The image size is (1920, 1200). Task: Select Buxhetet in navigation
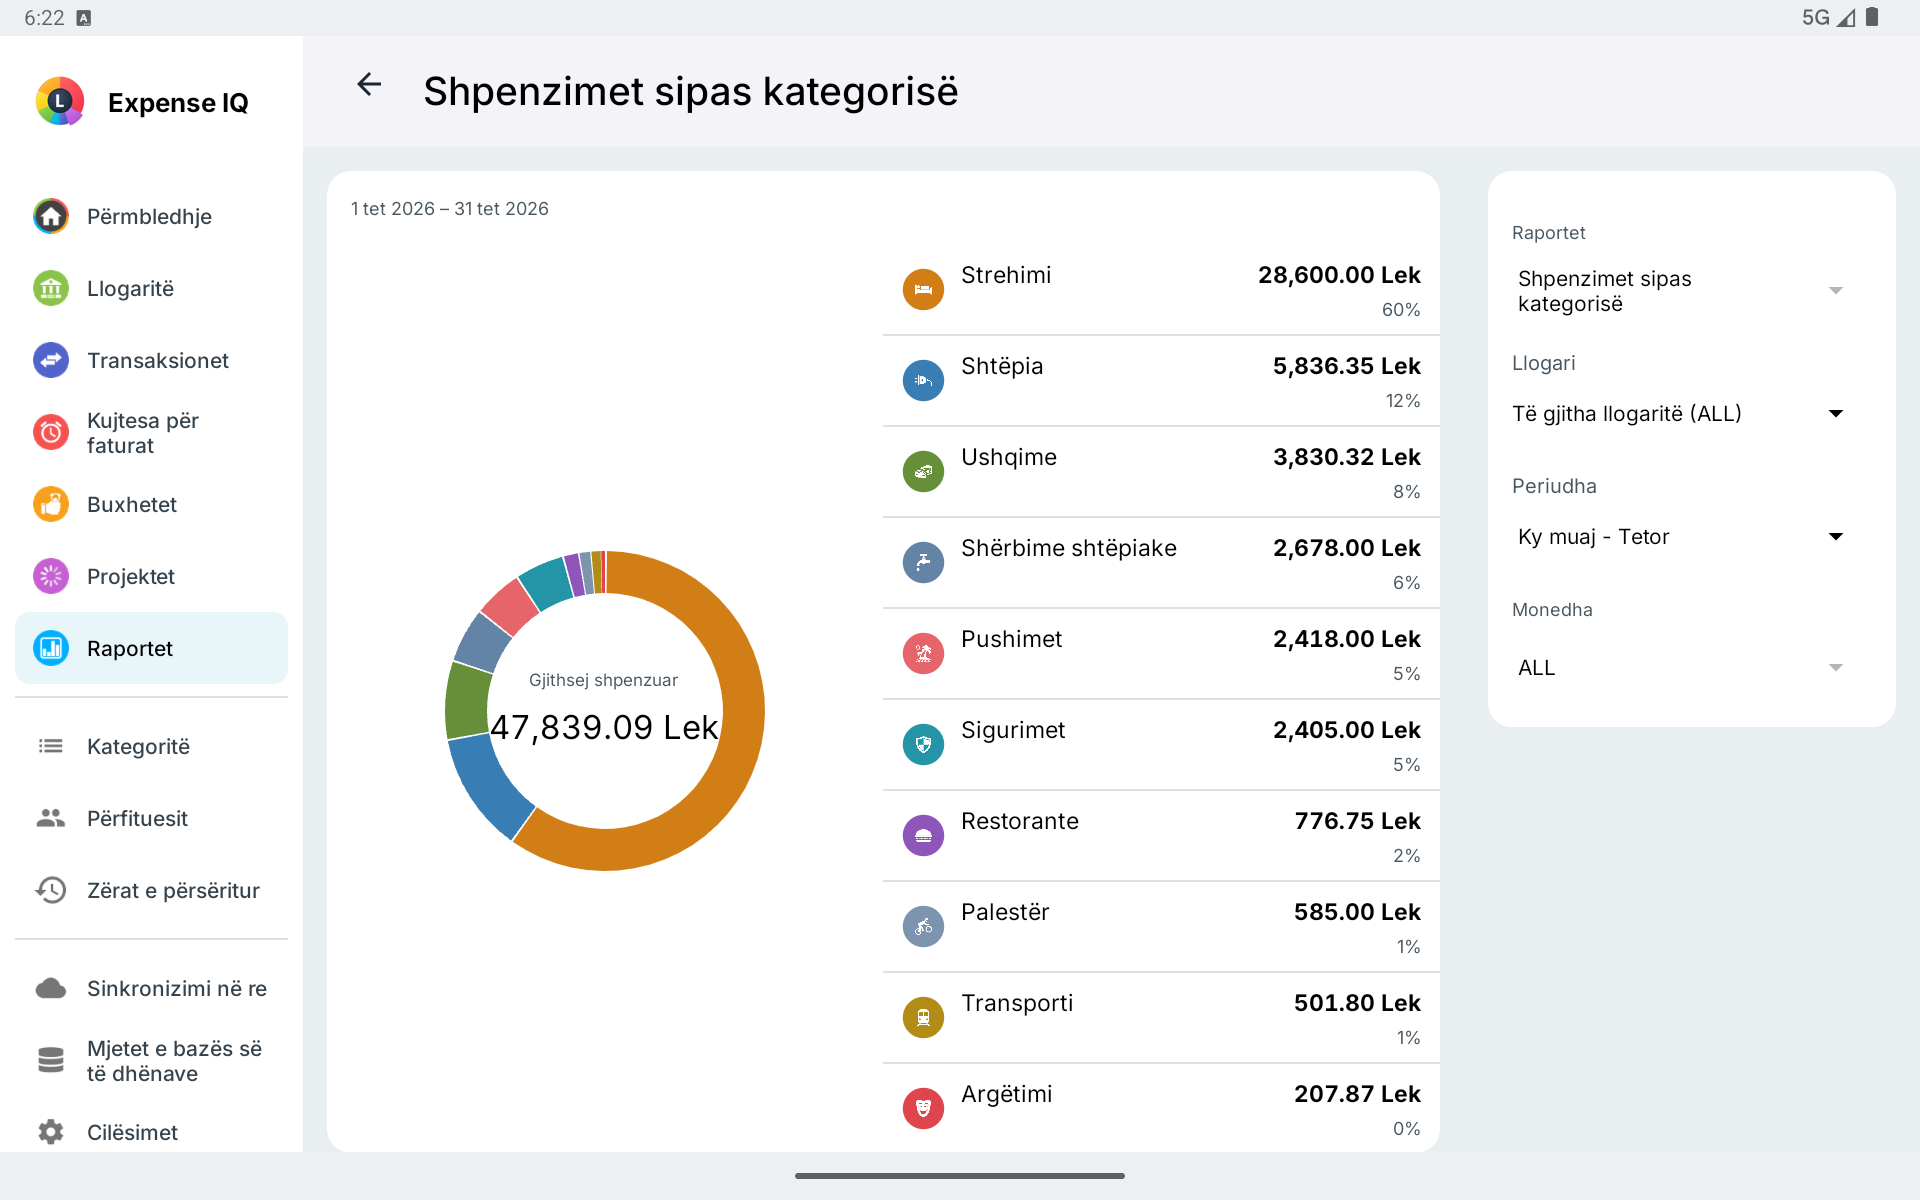(x=151, y=504)
